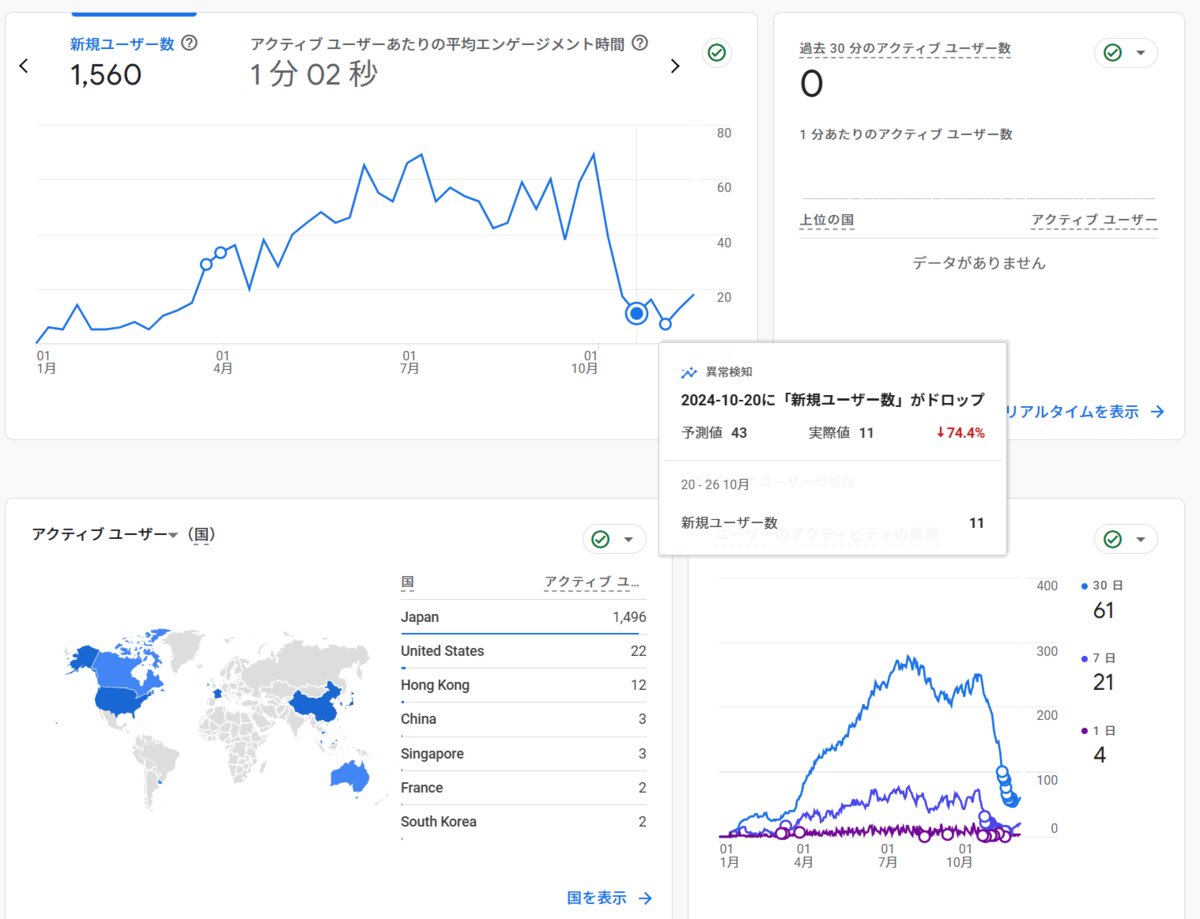Open the status dropdown on country card
This screenshot has height=919, width=1200.
614,539
